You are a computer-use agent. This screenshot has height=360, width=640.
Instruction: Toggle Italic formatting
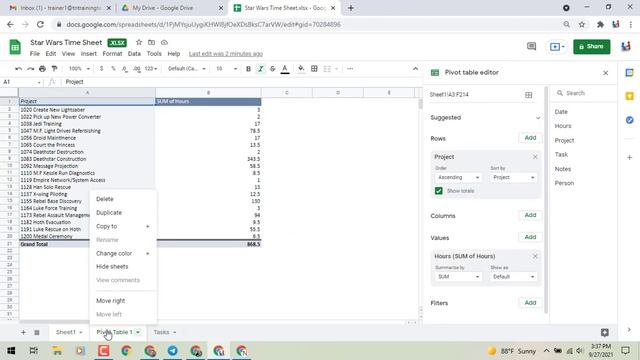tap(260, 69)
